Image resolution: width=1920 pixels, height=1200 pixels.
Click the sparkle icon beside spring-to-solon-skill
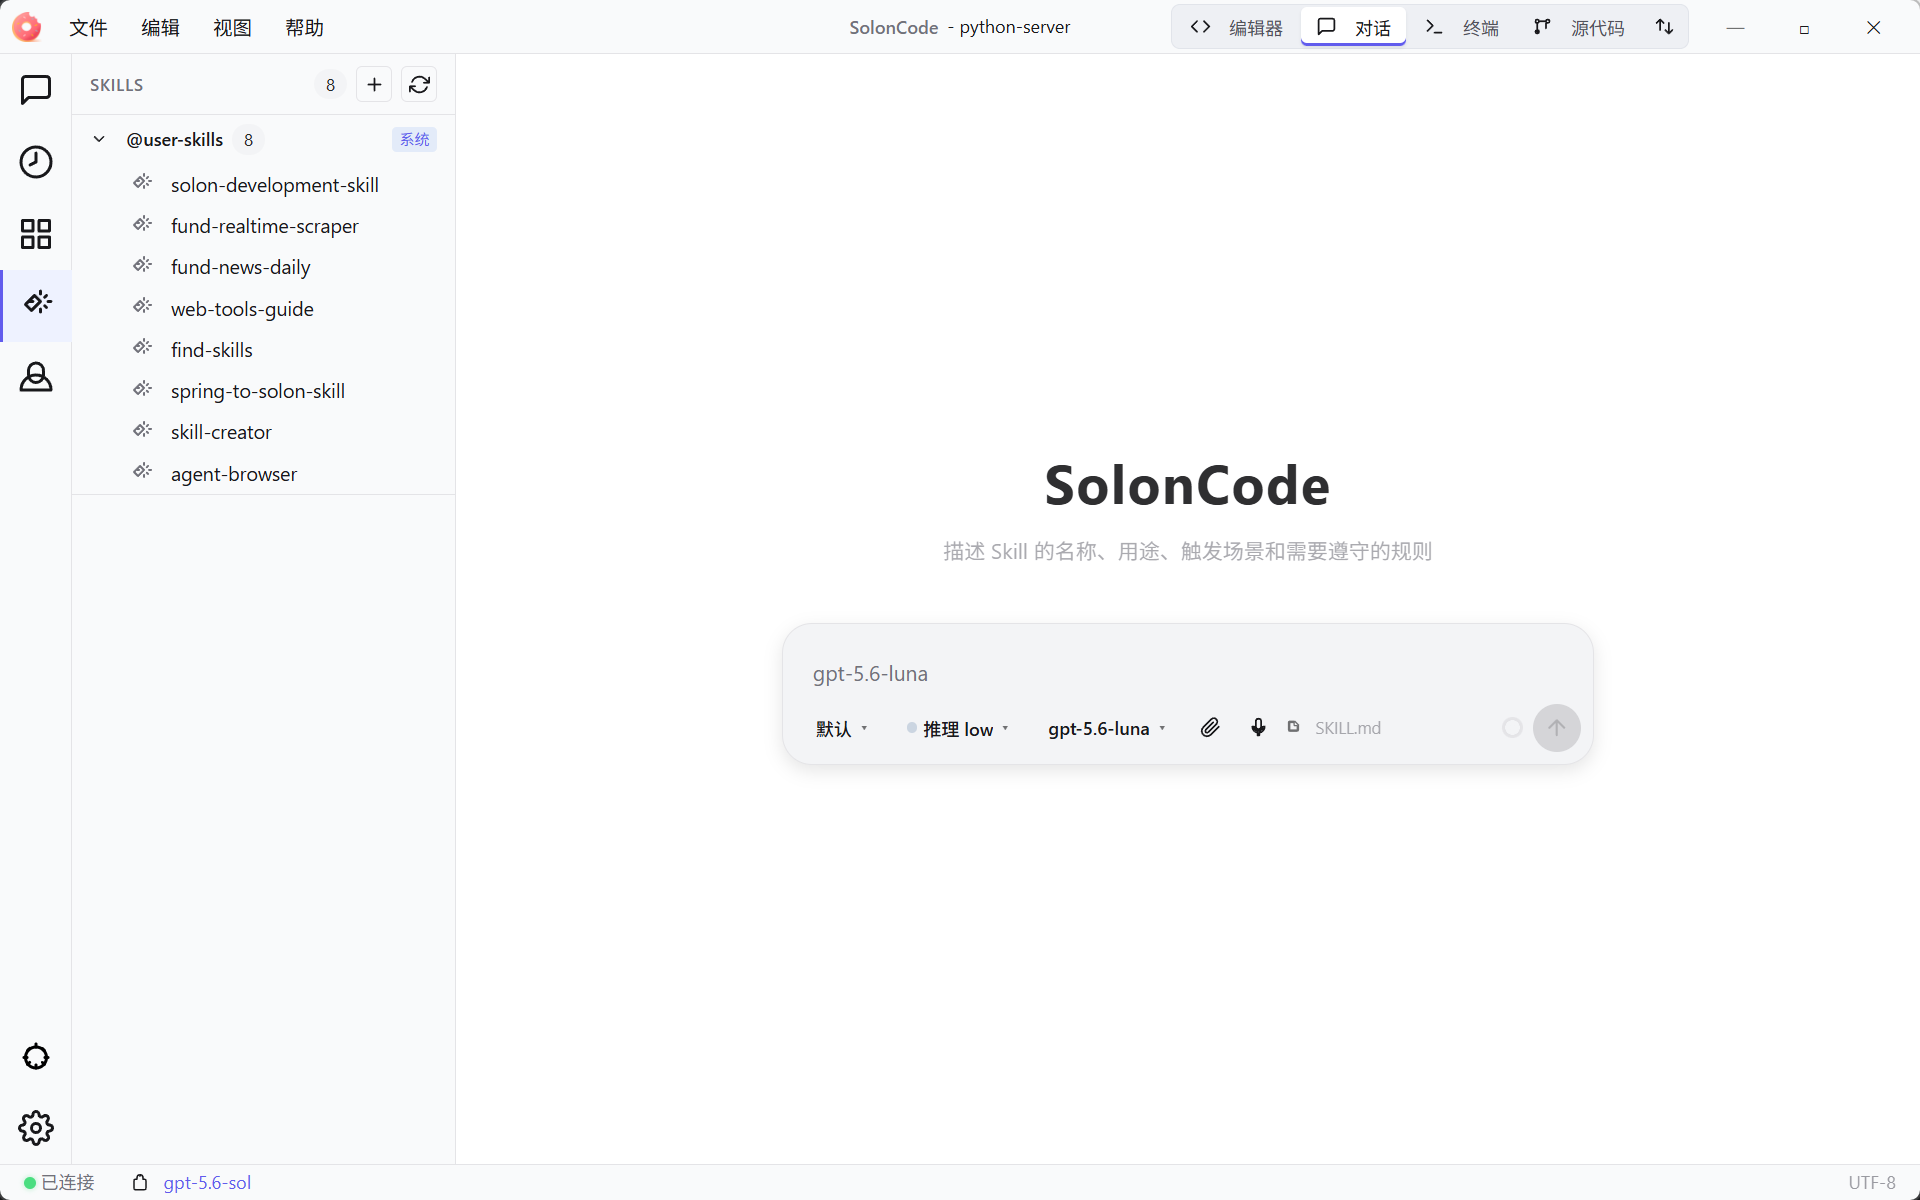click(x=143, y=389)
